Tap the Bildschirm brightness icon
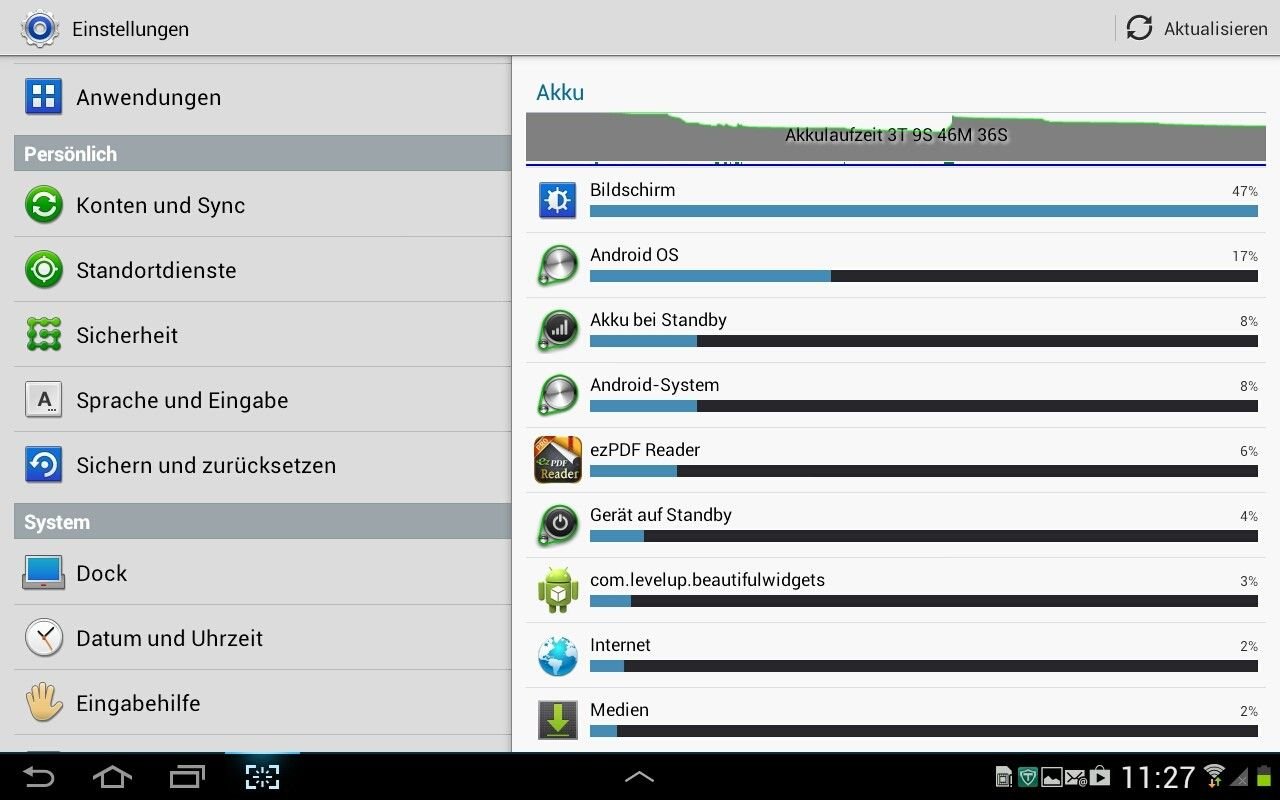The width and height of the screenshot is (1280, 800). click(x=558, y=200)
